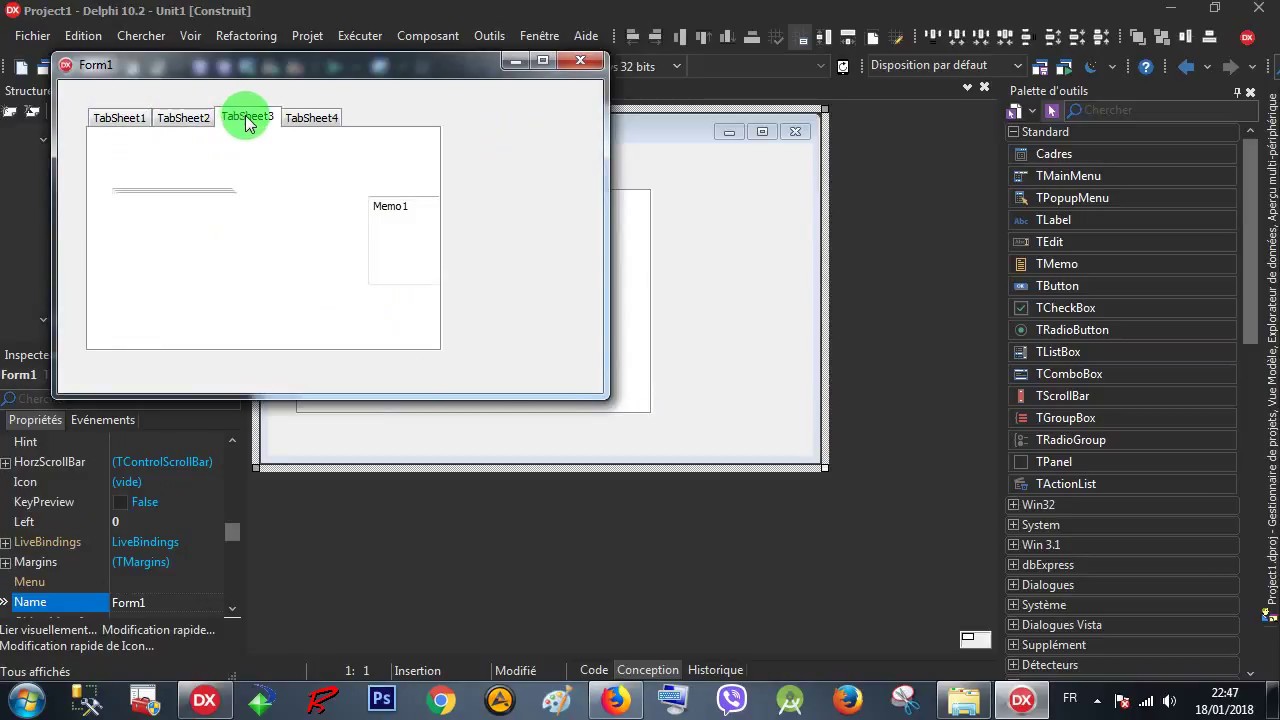Click the red DX icon in menu bar

point(1247,37)
